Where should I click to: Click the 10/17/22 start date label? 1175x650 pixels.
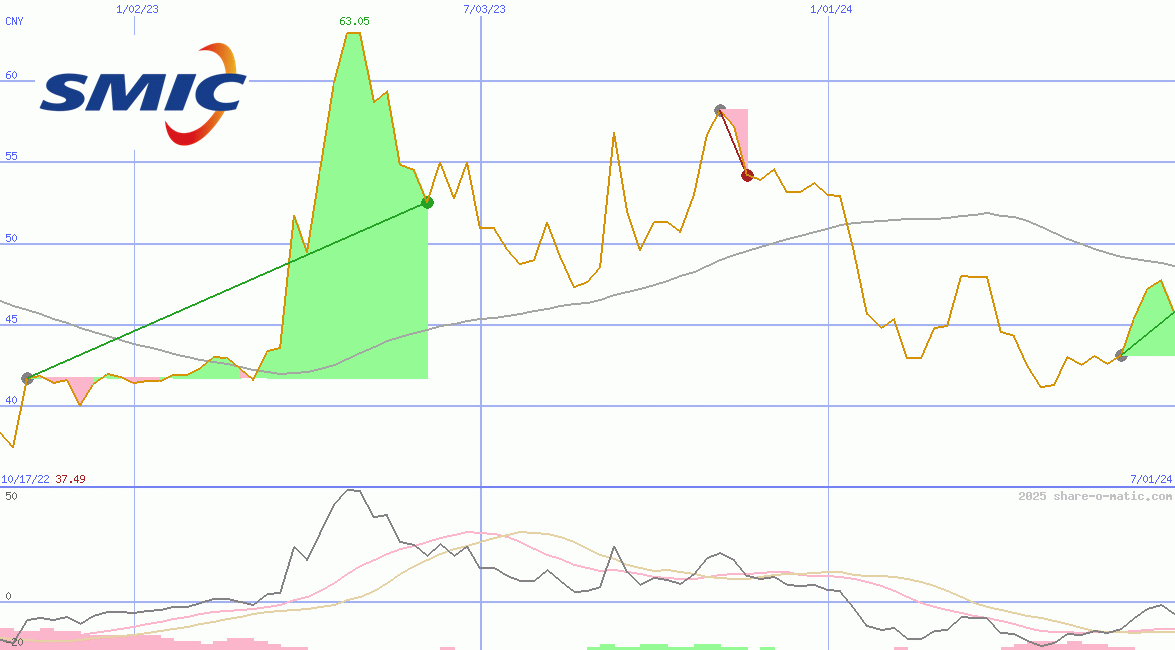pos(25,479)
